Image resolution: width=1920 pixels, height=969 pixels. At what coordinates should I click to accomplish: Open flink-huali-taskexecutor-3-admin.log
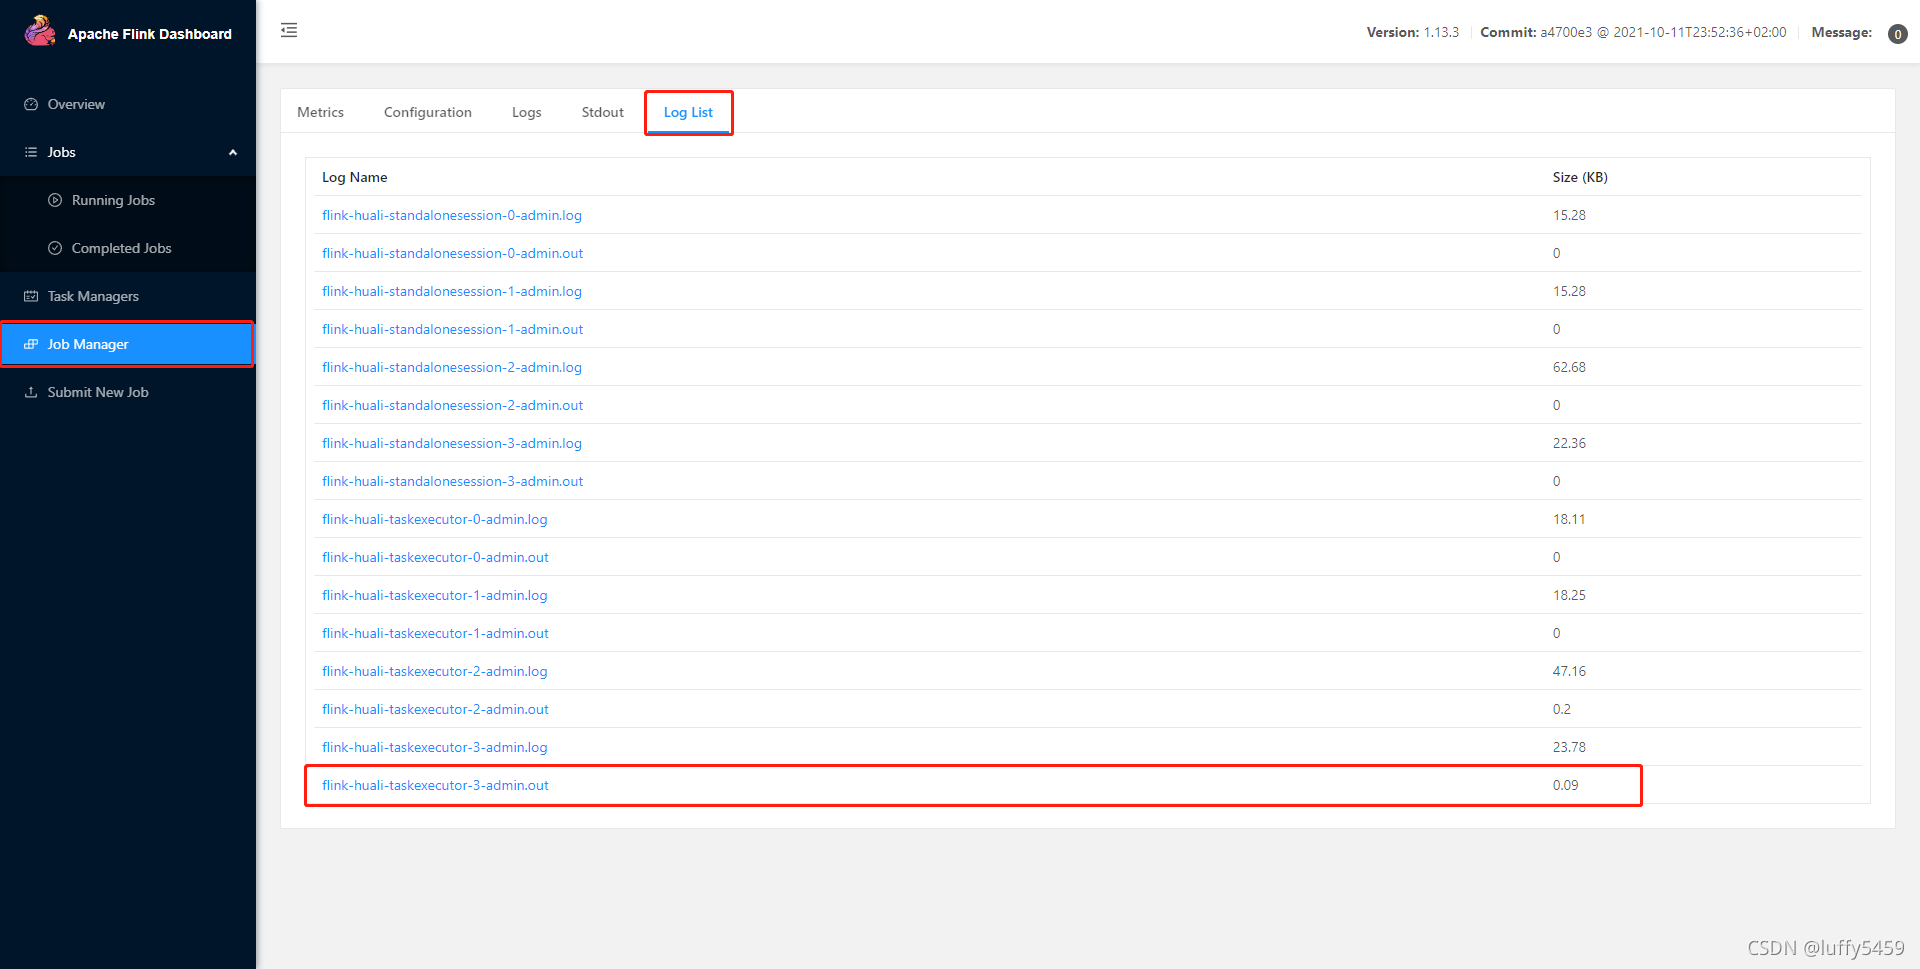click(x=435, y=747)
